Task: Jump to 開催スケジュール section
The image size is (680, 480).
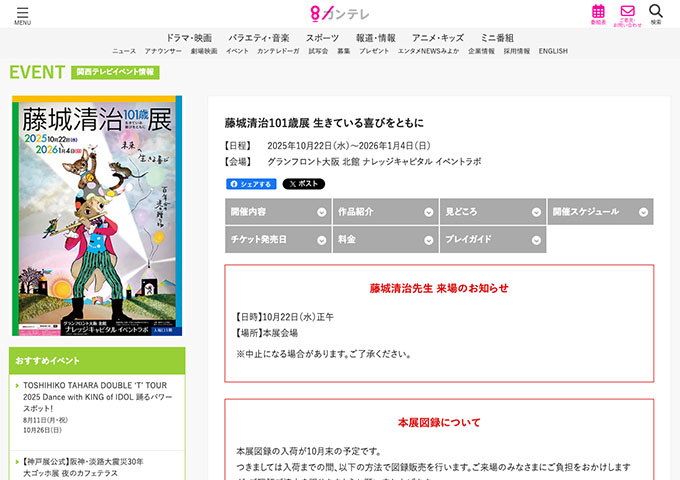Action: [600, 212]
